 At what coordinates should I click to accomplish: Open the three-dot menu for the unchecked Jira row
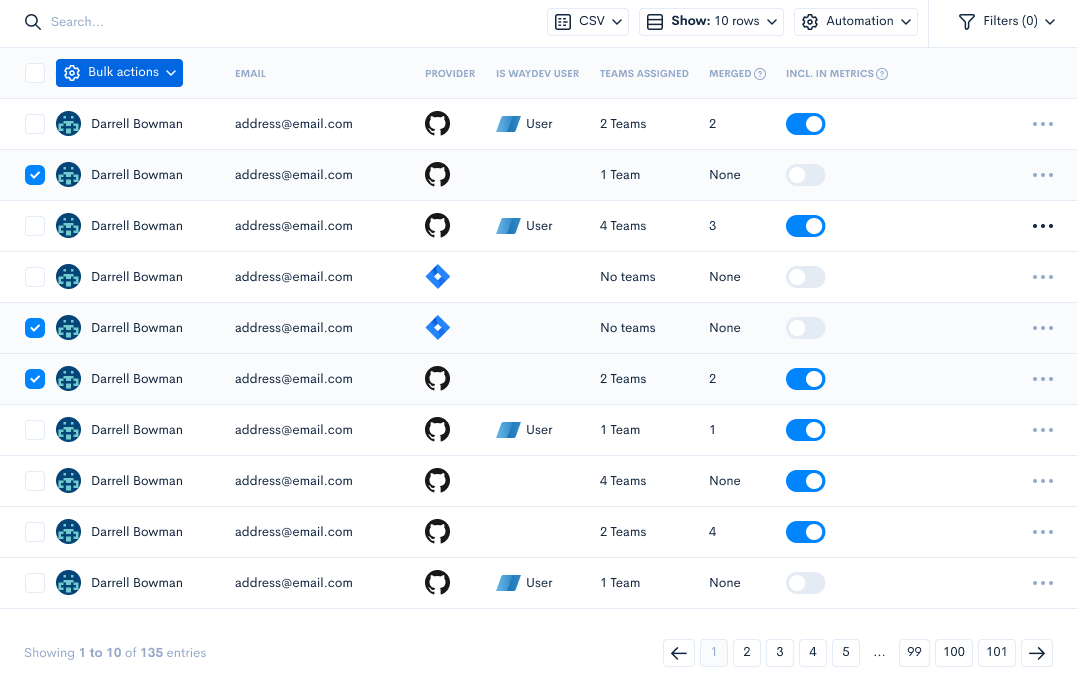[1043, 277]
